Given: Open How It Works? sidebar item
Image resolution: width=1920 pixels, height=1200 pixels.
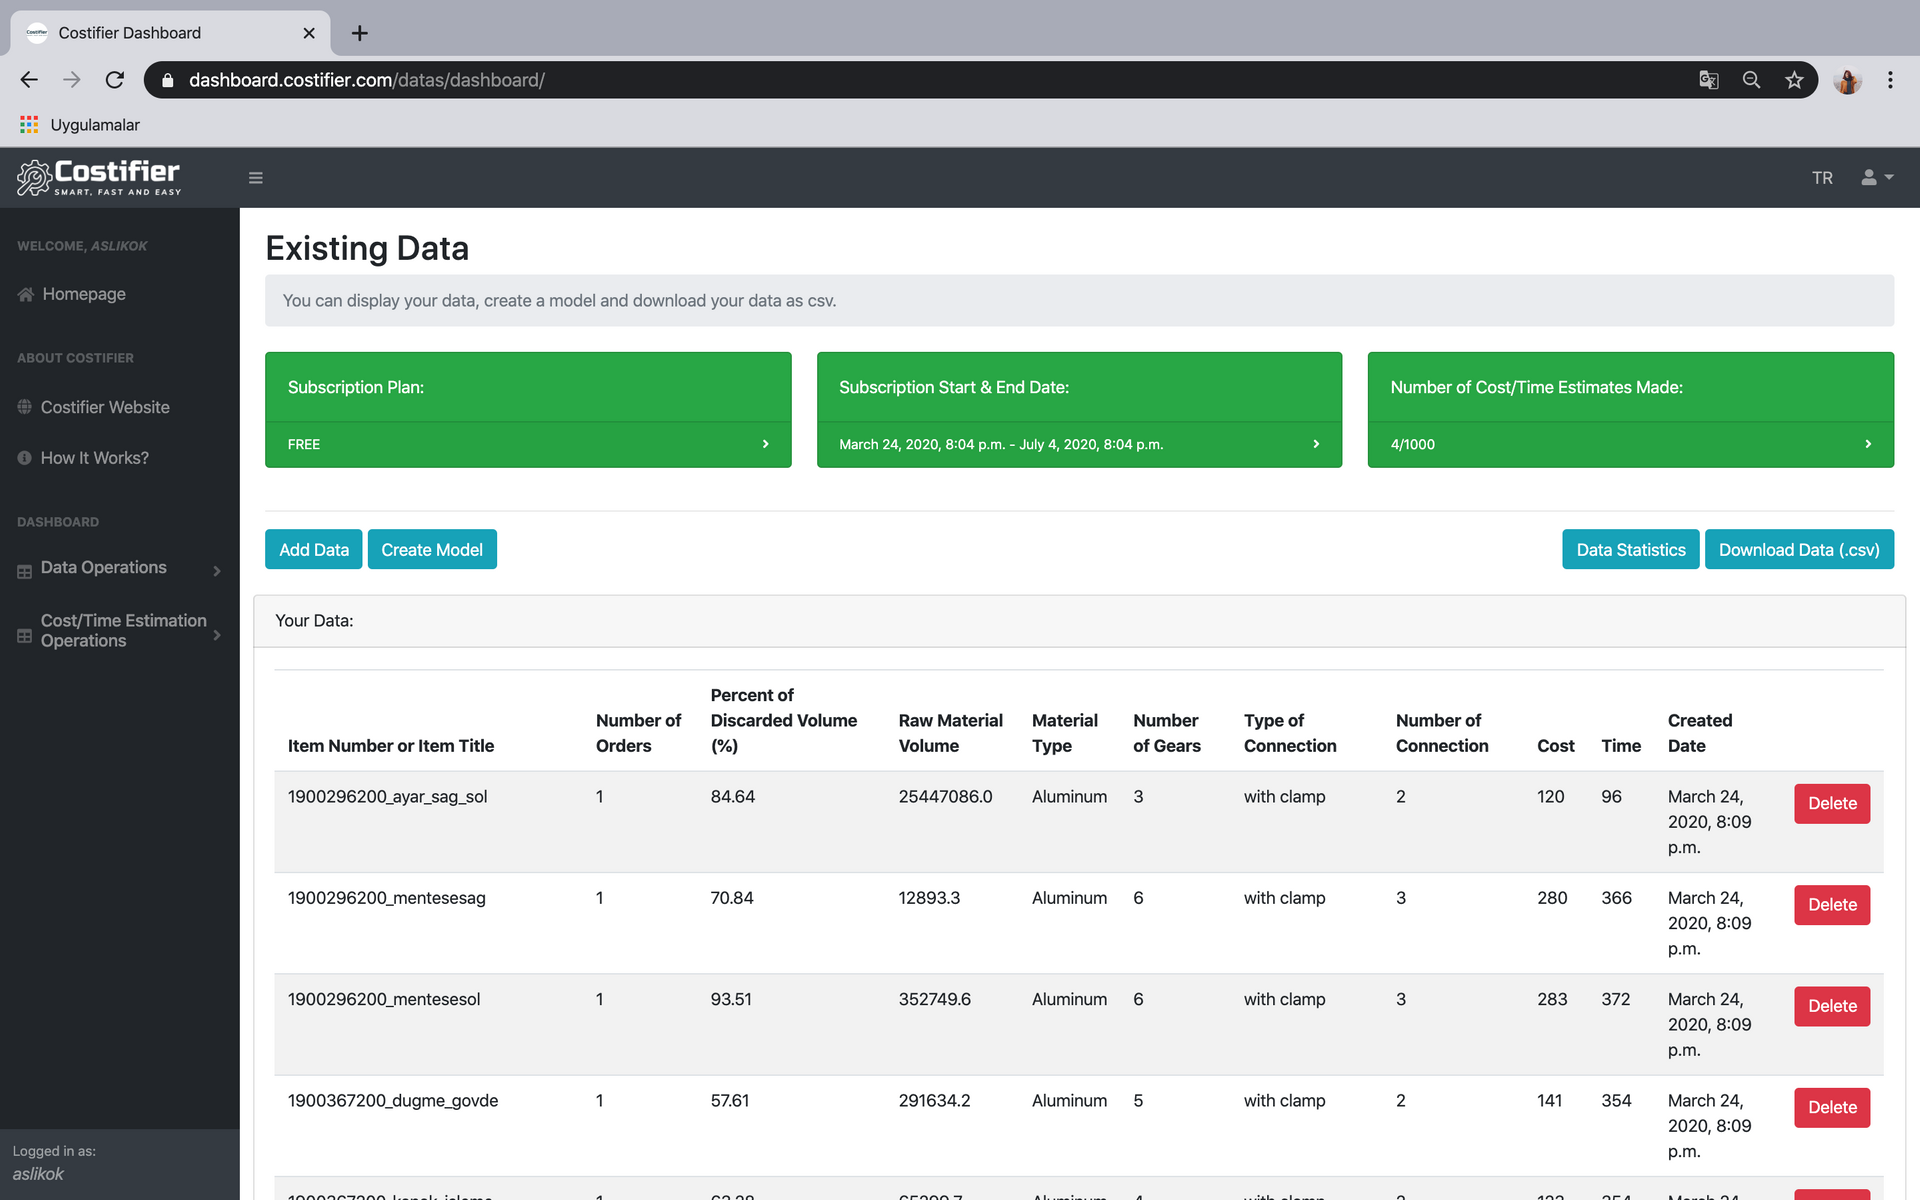Looking at the screenshot, I should [x=94, y=458].
